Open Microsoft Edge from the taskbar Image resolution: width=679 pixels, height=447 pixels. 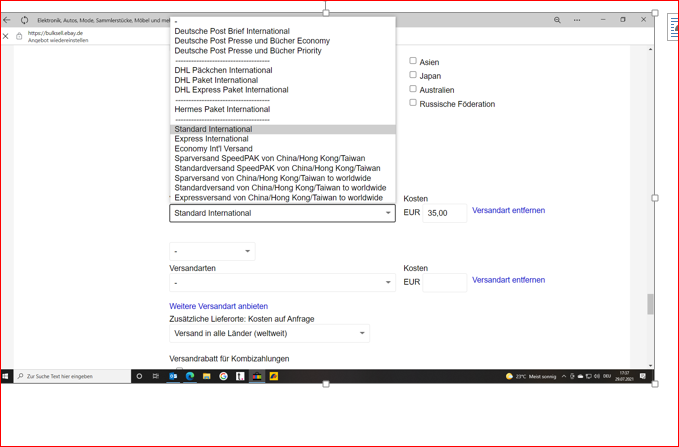click(x=190, y=376)
